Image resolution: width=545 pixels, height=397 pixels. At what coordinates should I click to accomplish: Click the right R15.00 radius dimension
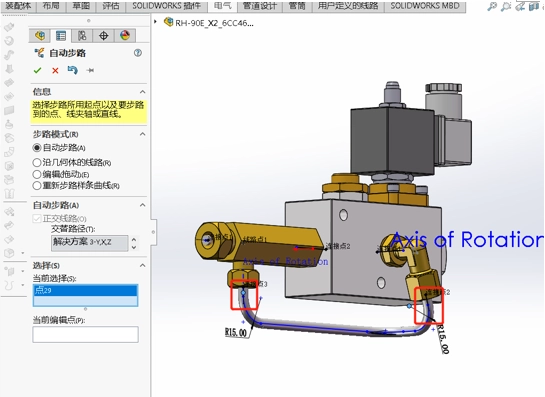(442, 339)
